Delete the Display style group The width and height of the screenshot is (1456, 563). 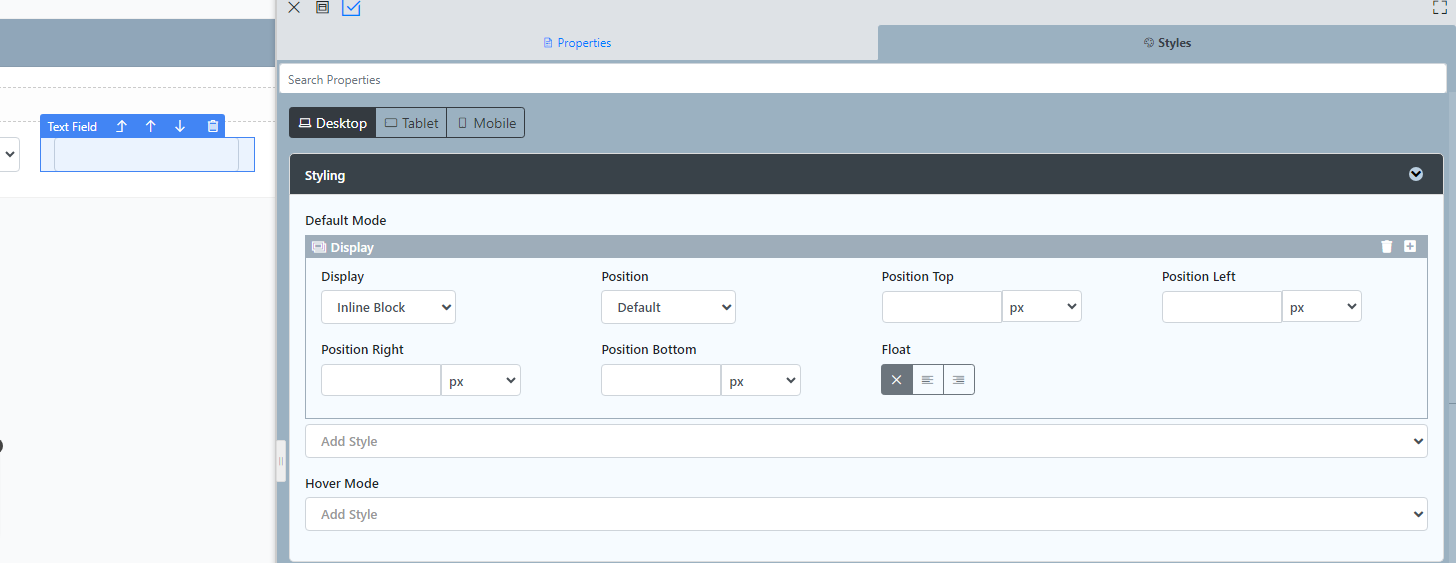coord(1386,246)
